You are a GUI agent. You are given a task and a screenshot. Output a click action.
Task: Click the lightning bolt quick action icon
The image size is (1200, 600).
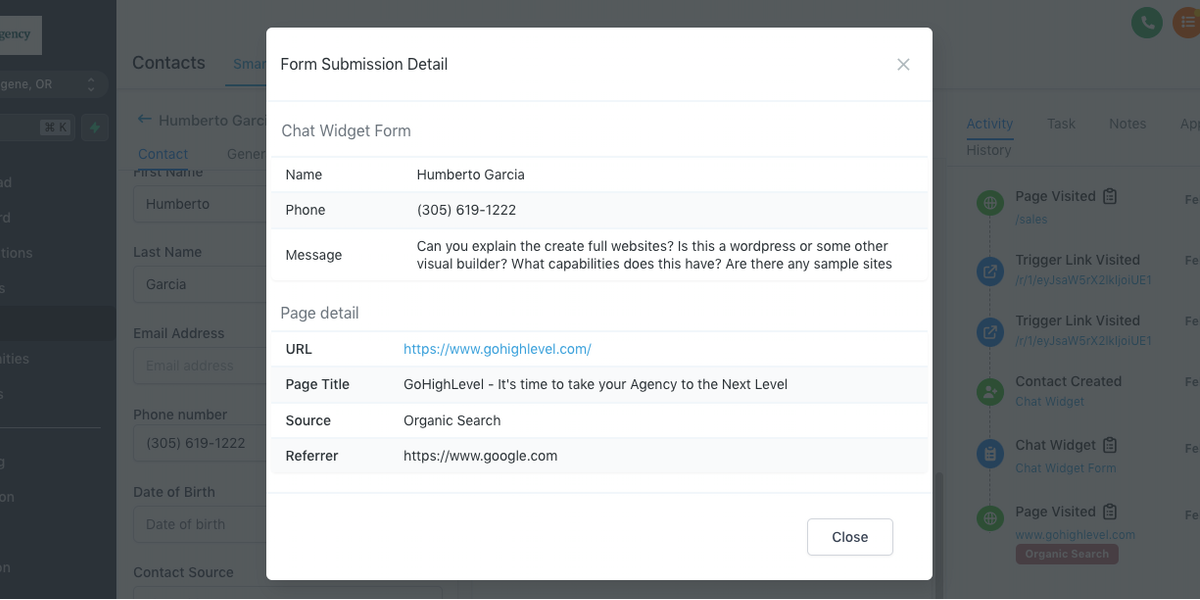(x=95, y=127)
